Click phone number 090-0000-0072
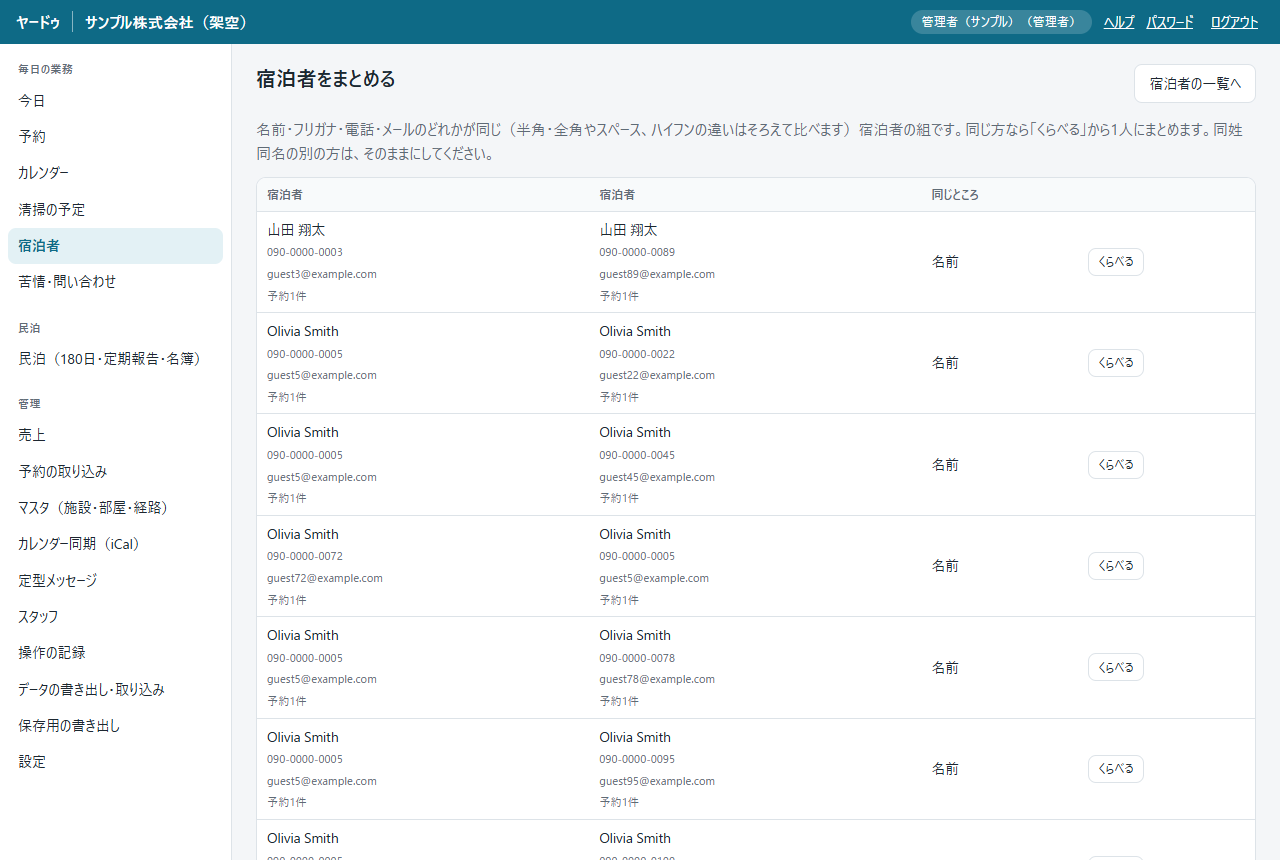 (x=305, y=556)
